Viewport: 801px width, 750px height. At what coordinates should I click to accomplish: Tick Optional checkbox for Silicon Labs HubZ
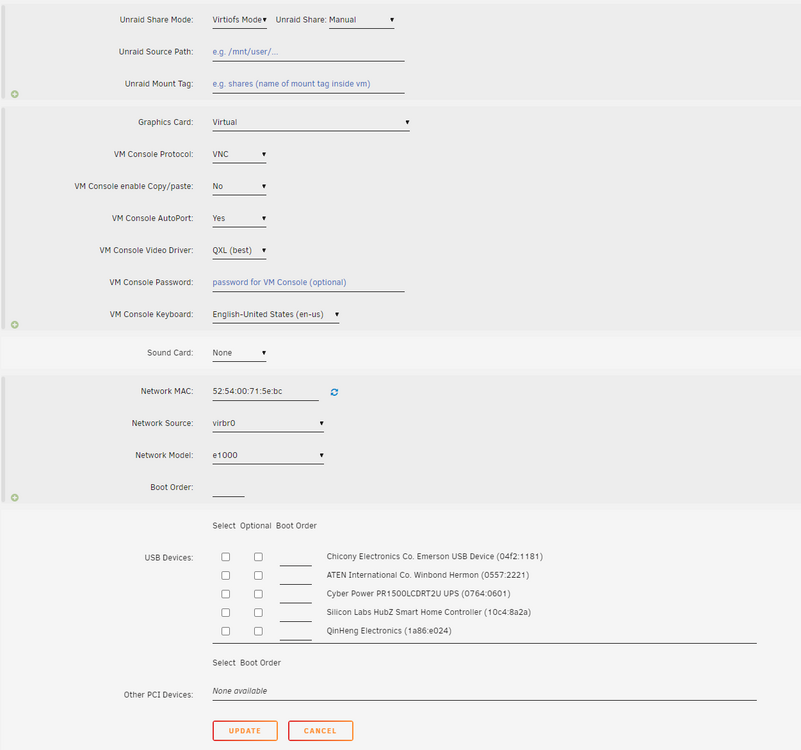click(258, 613)
